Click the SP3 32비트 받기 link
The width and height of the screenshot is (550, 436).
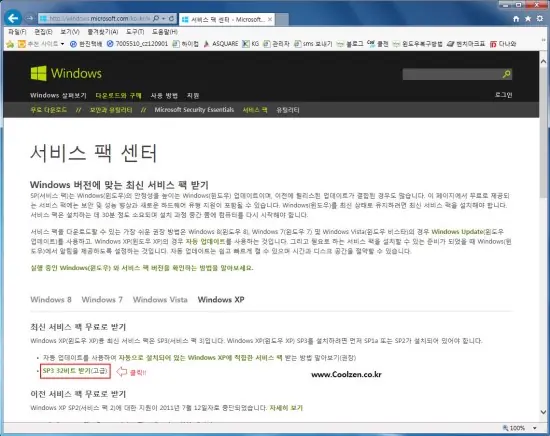(75, 371)
